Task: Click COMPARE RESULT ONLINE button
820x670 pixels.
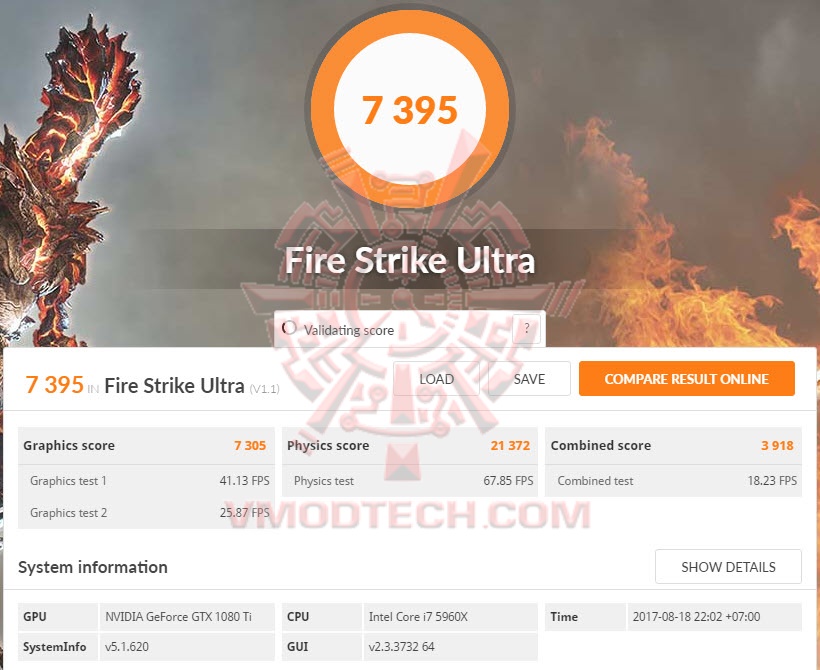Action: 687,379
